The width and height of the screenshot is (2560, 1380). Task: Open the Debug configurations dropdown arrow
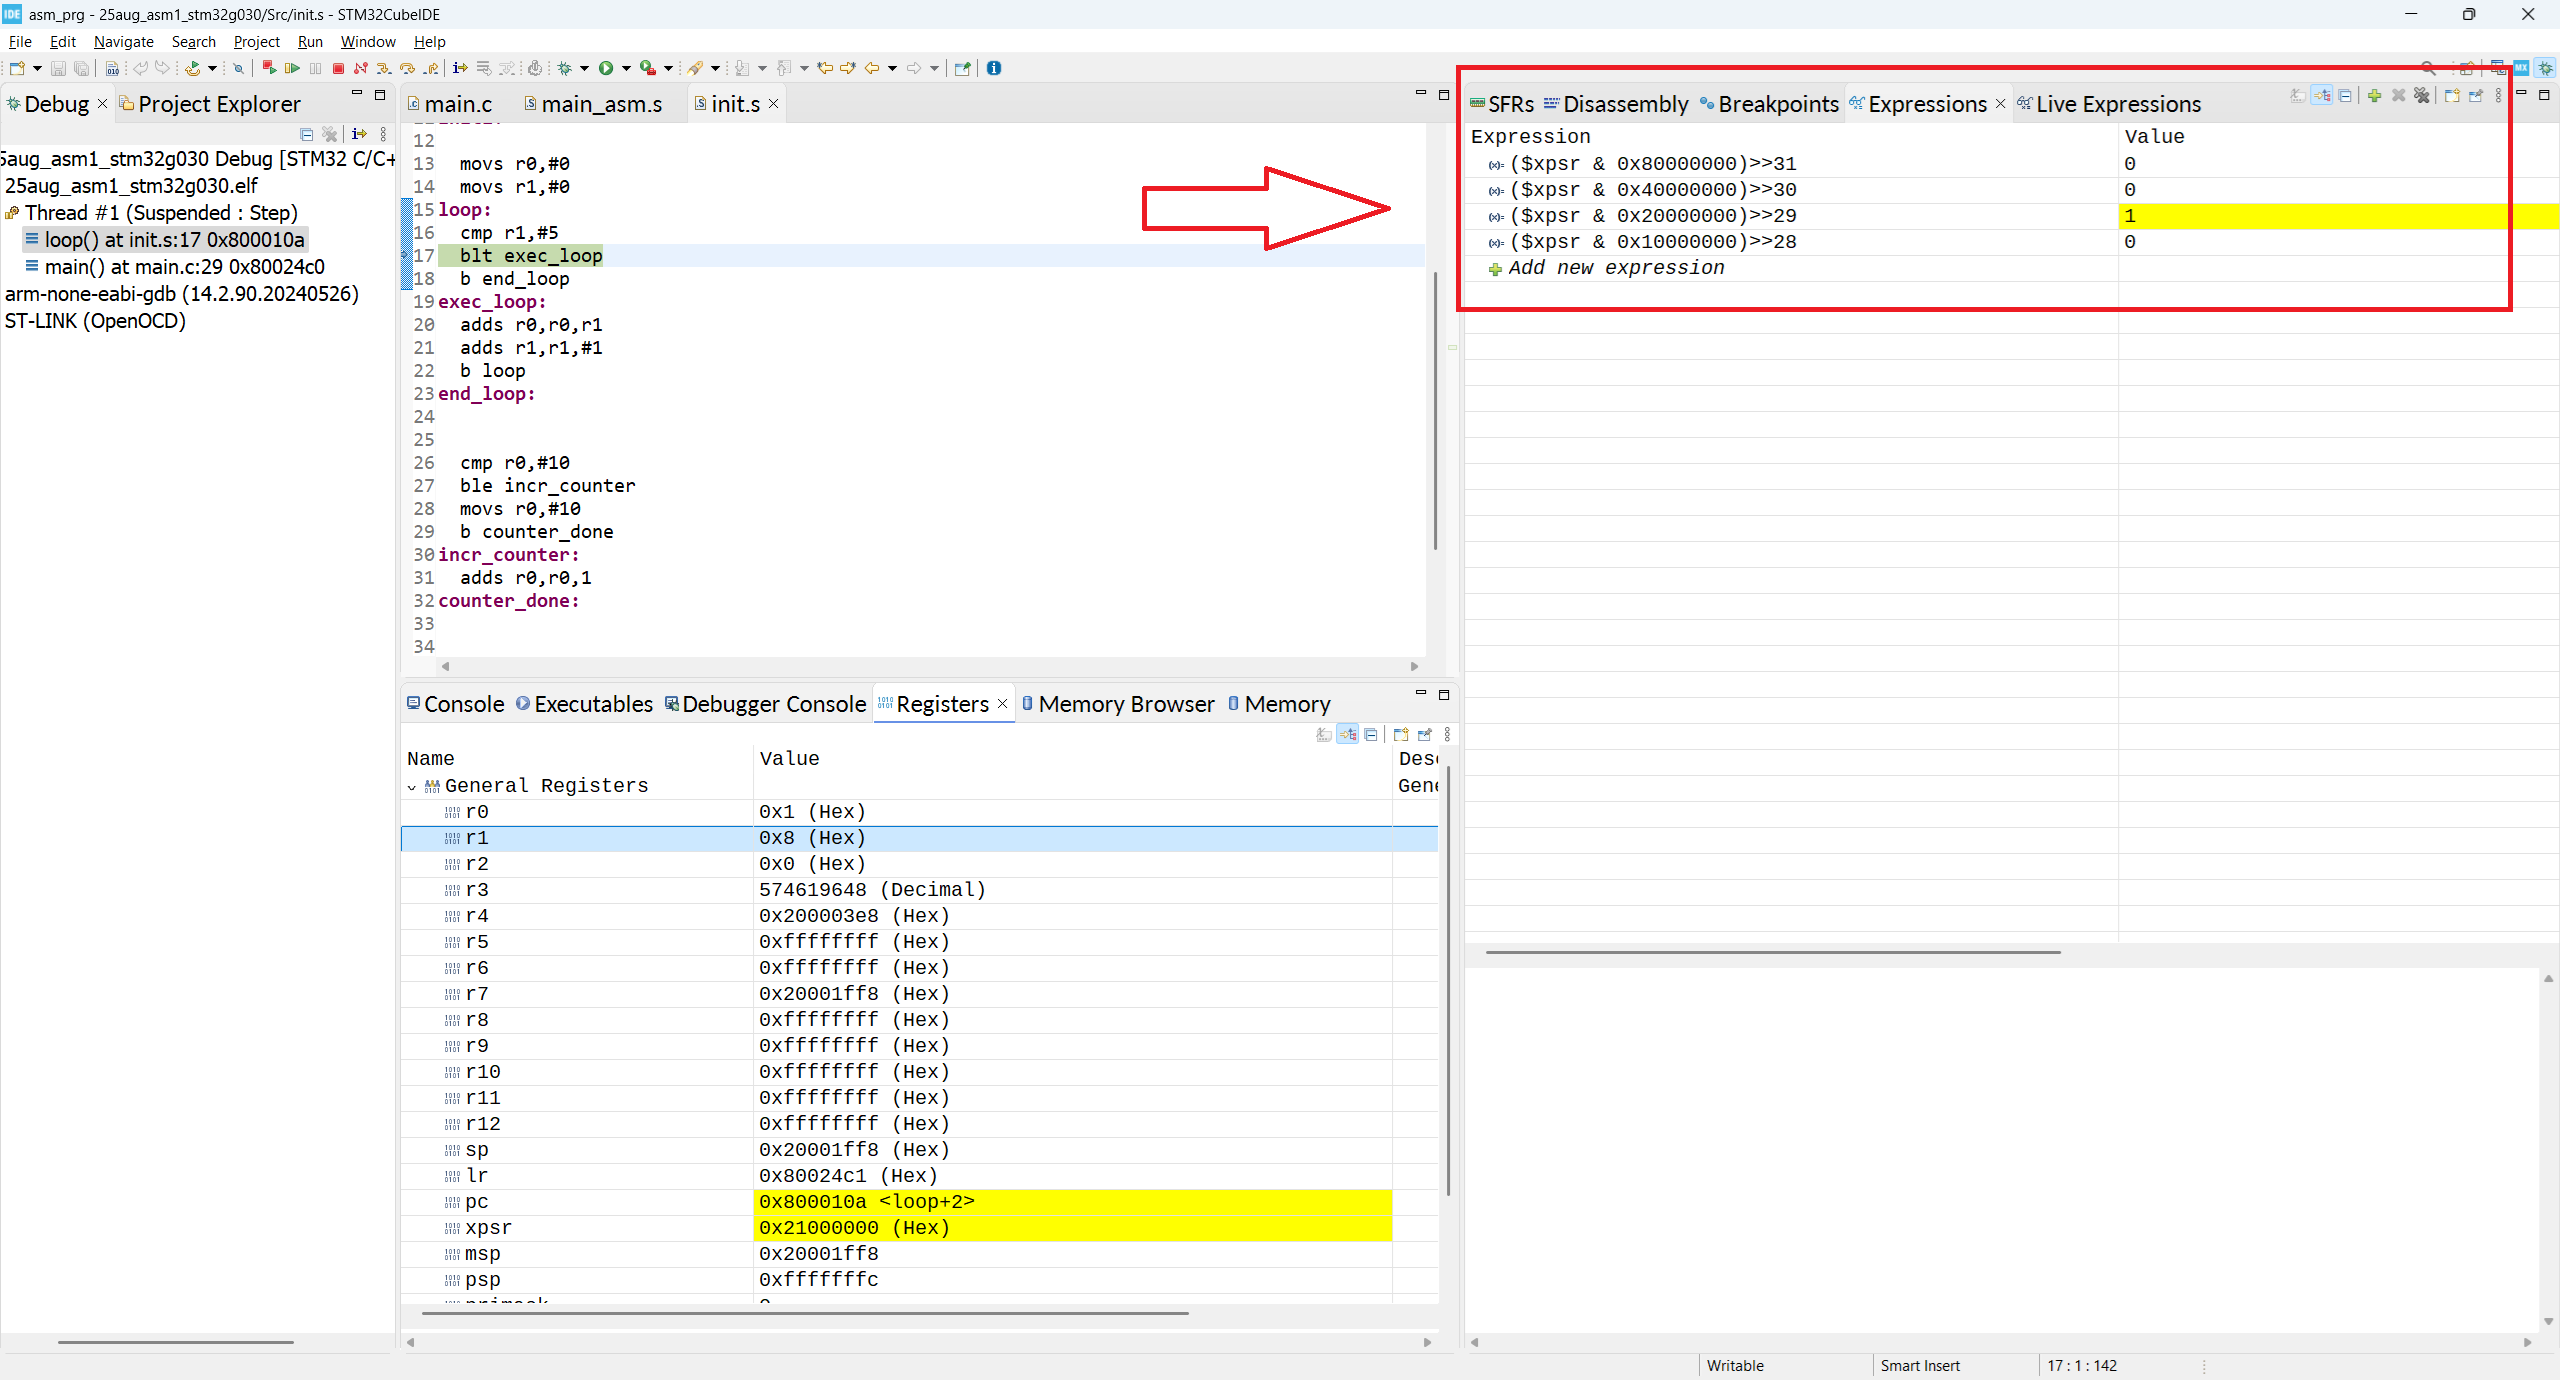point(583,68)
